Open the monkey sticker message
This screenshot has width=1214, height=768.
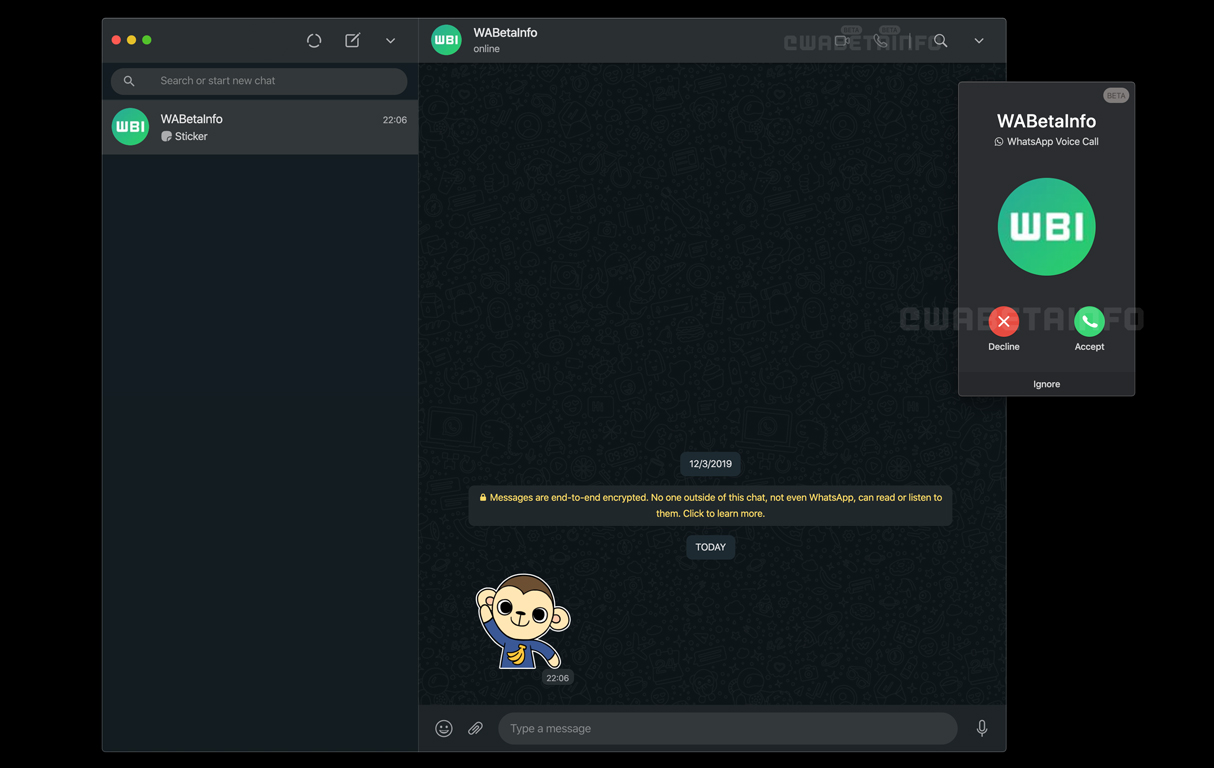click(x=523, y=621)
